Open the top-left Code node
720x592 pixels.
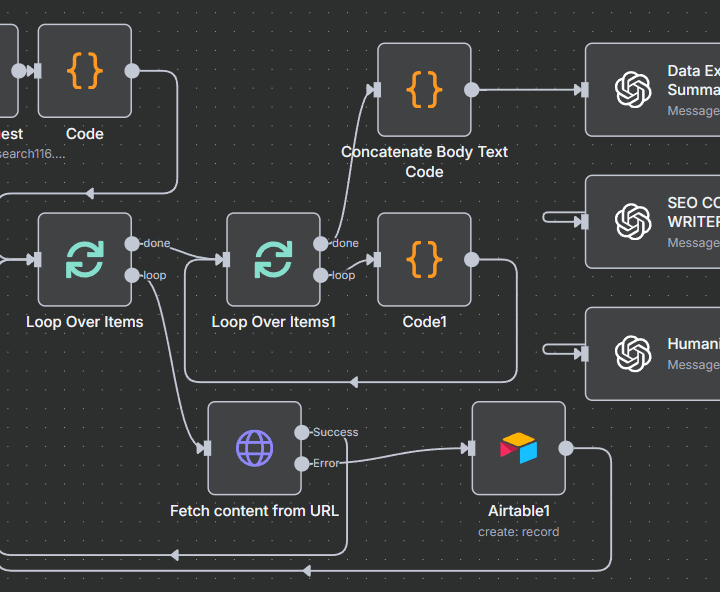[x=85, y=71]
